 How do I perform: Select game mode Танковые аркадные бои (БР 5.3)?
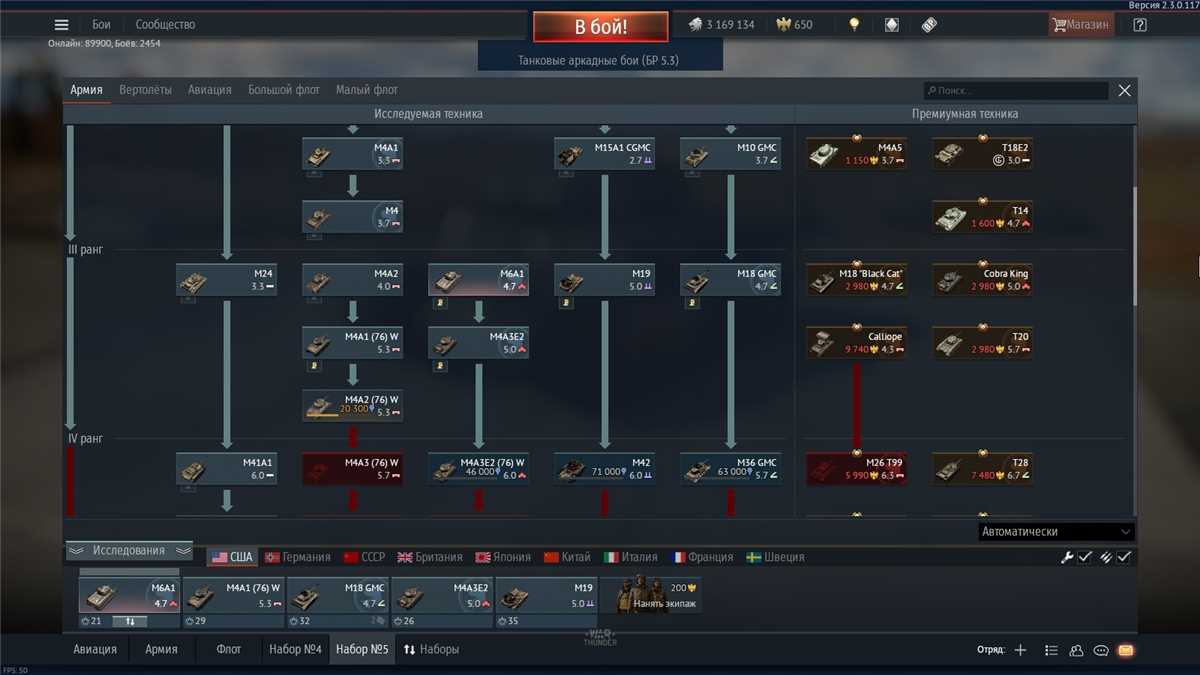pyautogui.click(x=598, y=60)
